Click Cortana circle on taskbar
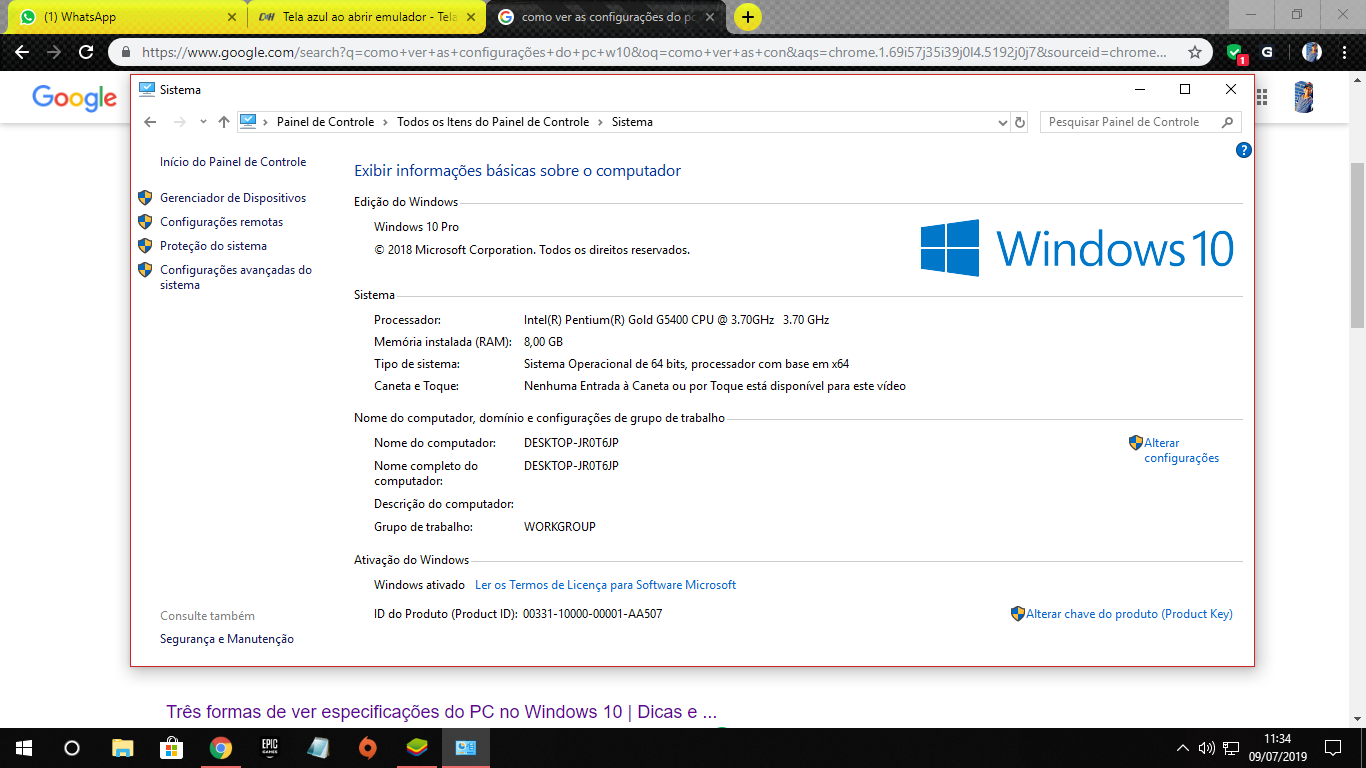This screenshot has height=768, width=1366. [71, 747]
